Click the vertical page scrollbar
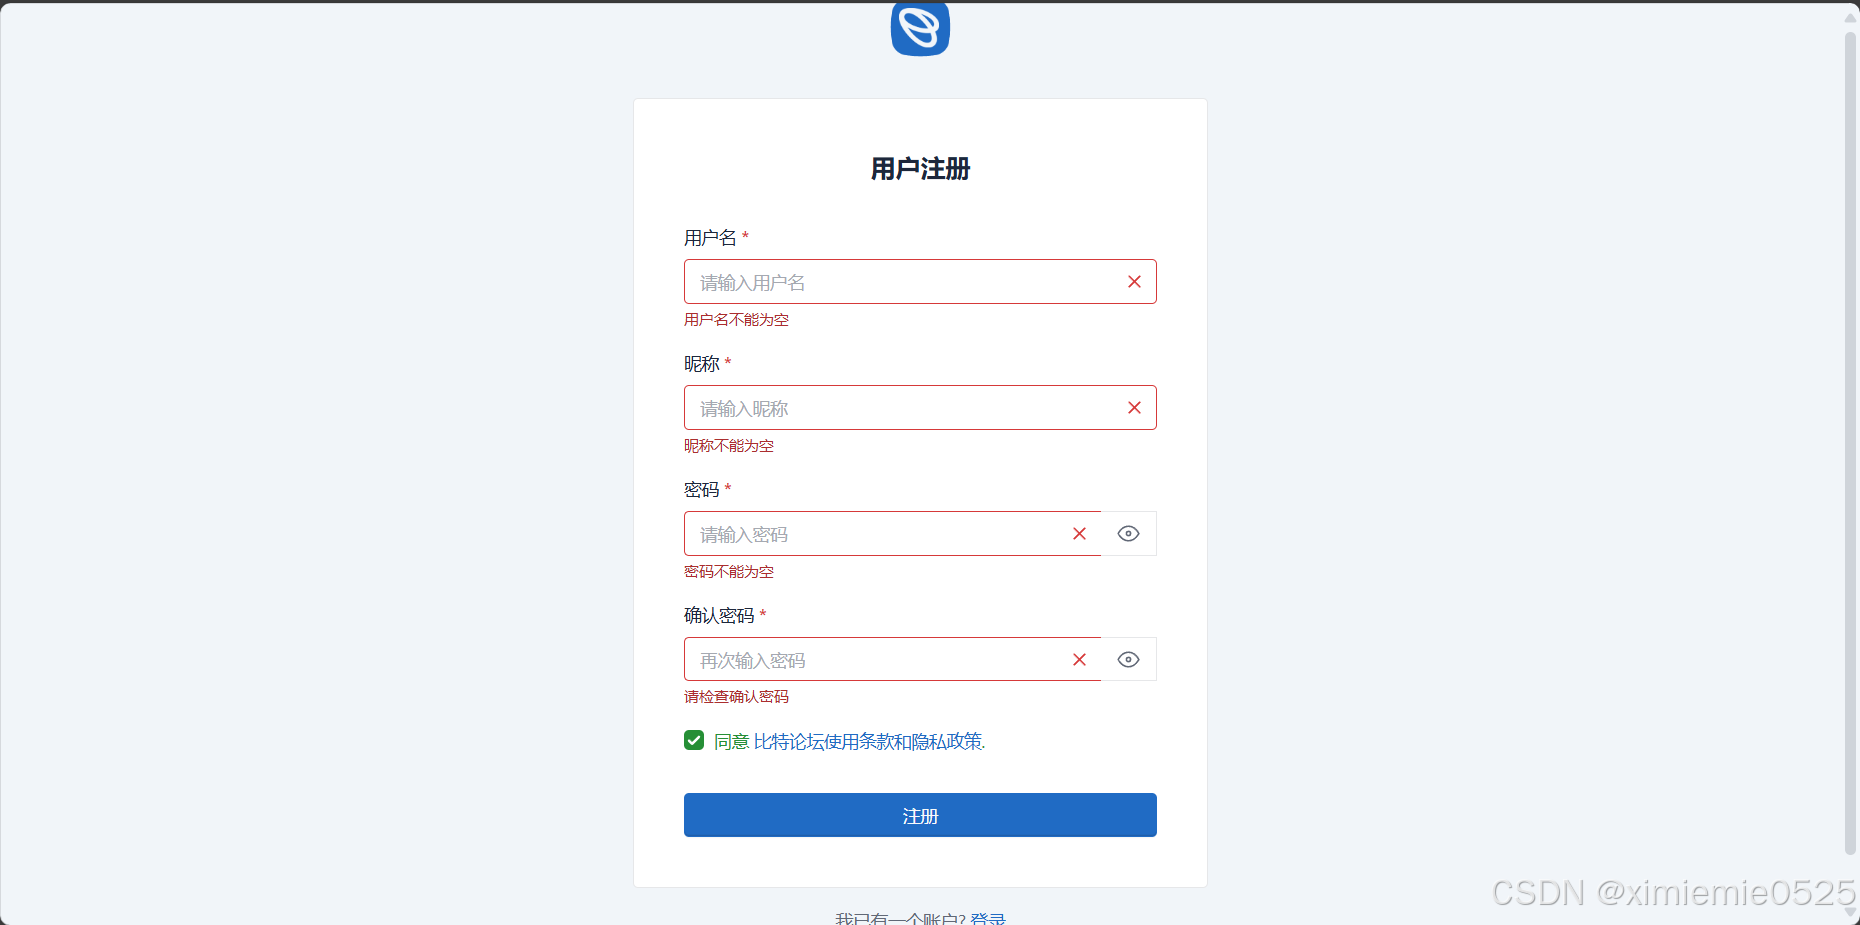 click(1850, 442)
